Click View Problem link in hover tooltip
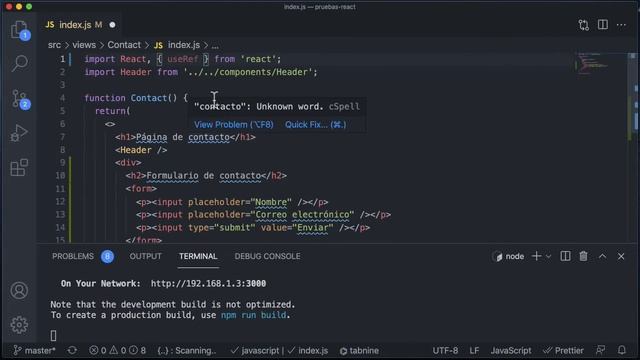This screenshot has width=640, height=360. (x=233, y=124)
